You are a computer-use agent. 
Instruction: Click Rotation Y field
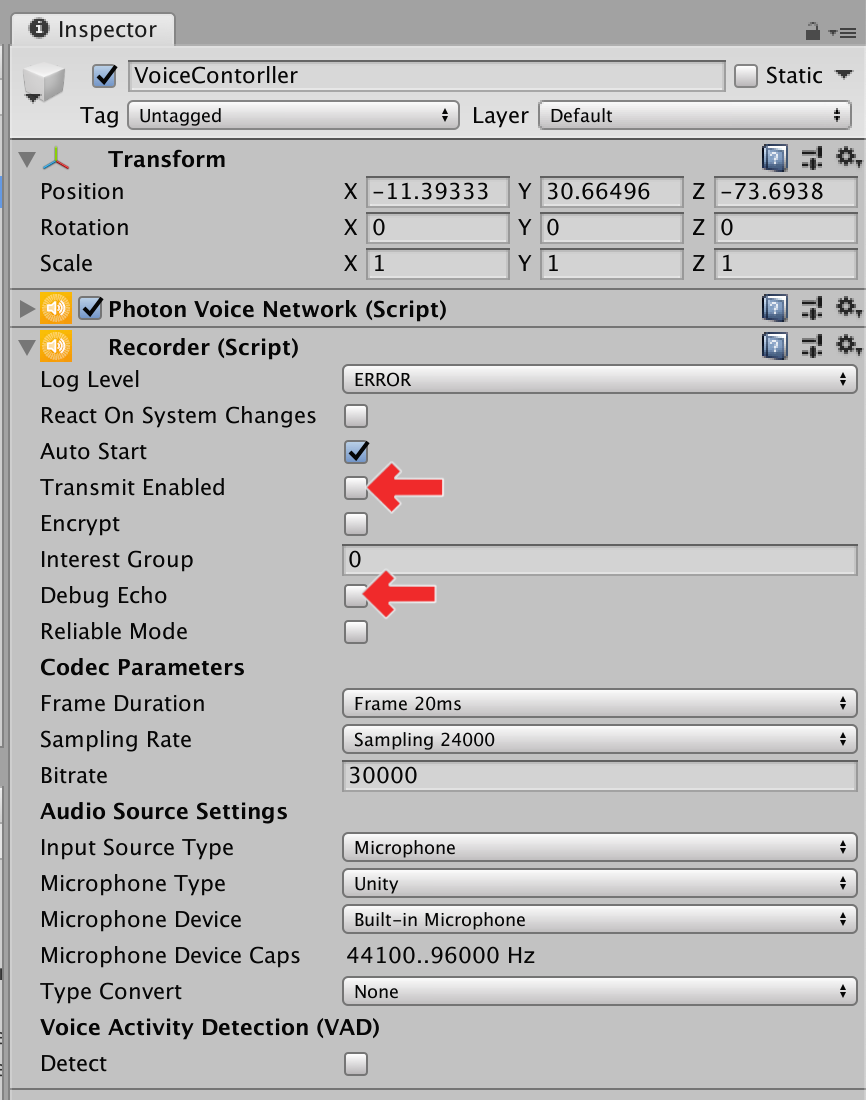pyautogui.click(x=611, y=227)
